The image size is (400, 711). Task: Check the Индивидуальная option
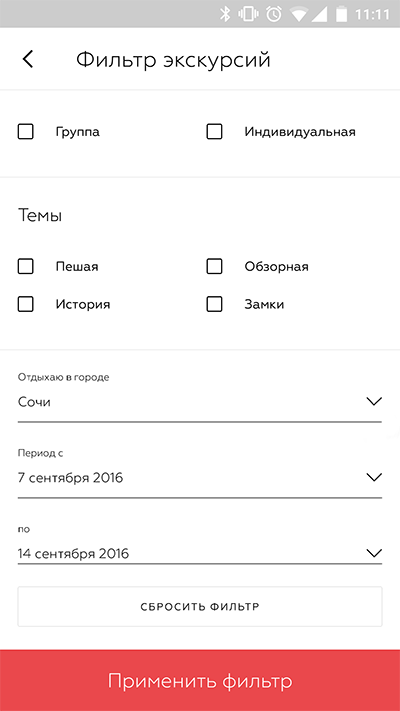pos(214,132)
